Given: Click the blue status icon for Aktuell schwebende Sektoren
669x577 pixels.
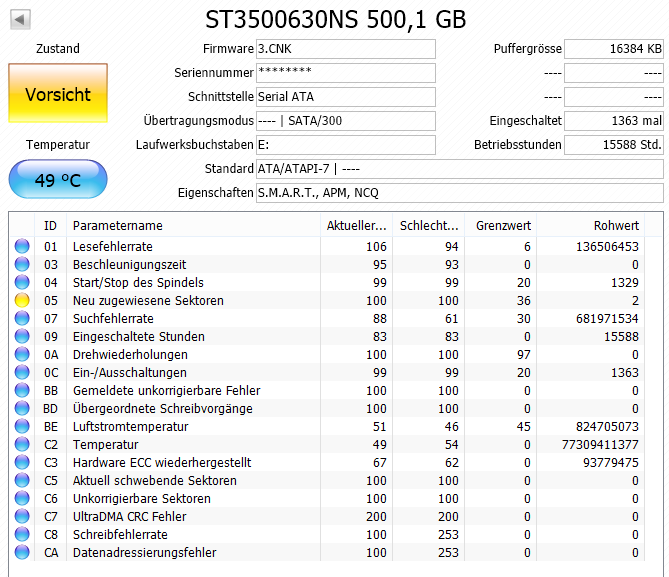Looking at the screenshot, I should pyautogui.click(x=22, y=480).
